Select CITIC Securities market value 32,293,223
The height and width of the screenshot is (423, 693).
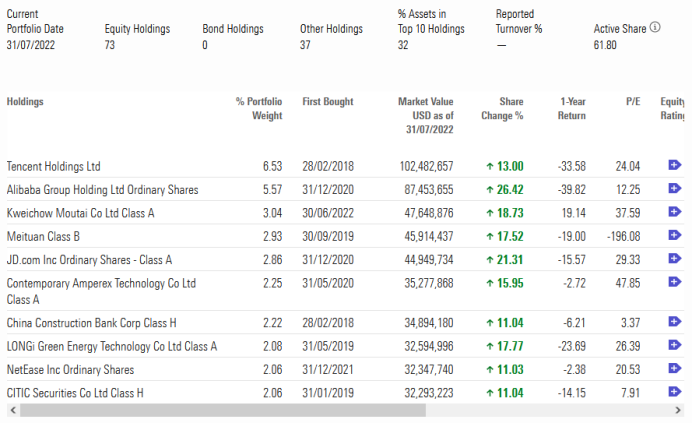coord(429,393)
